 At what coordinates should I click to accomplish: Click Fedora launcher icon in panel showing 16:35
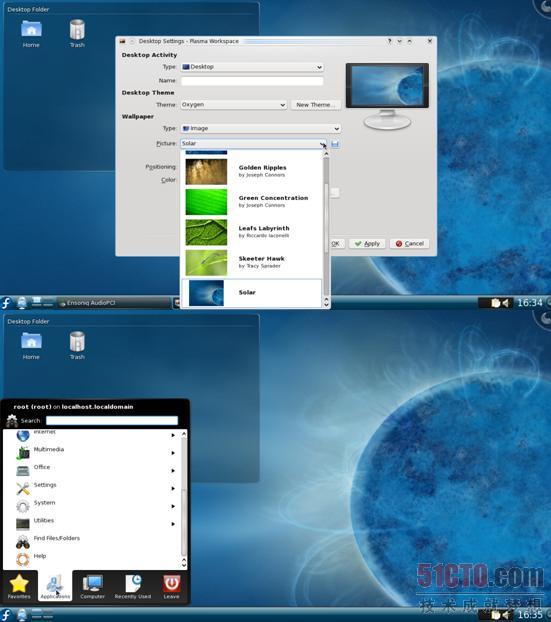pos(6,615)
